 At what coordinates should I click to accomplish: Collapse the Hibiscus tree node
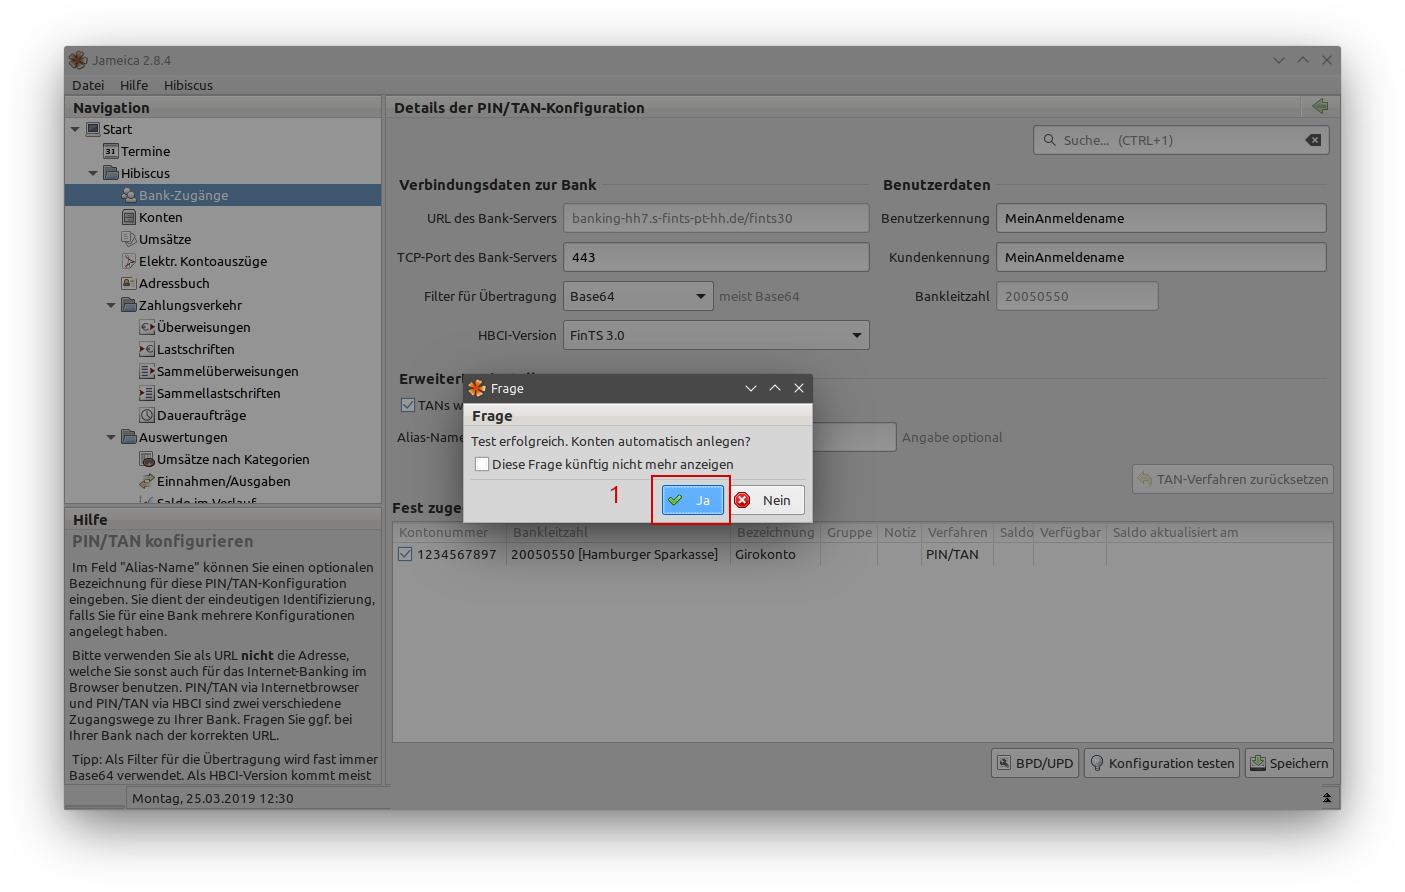[93, 173]
